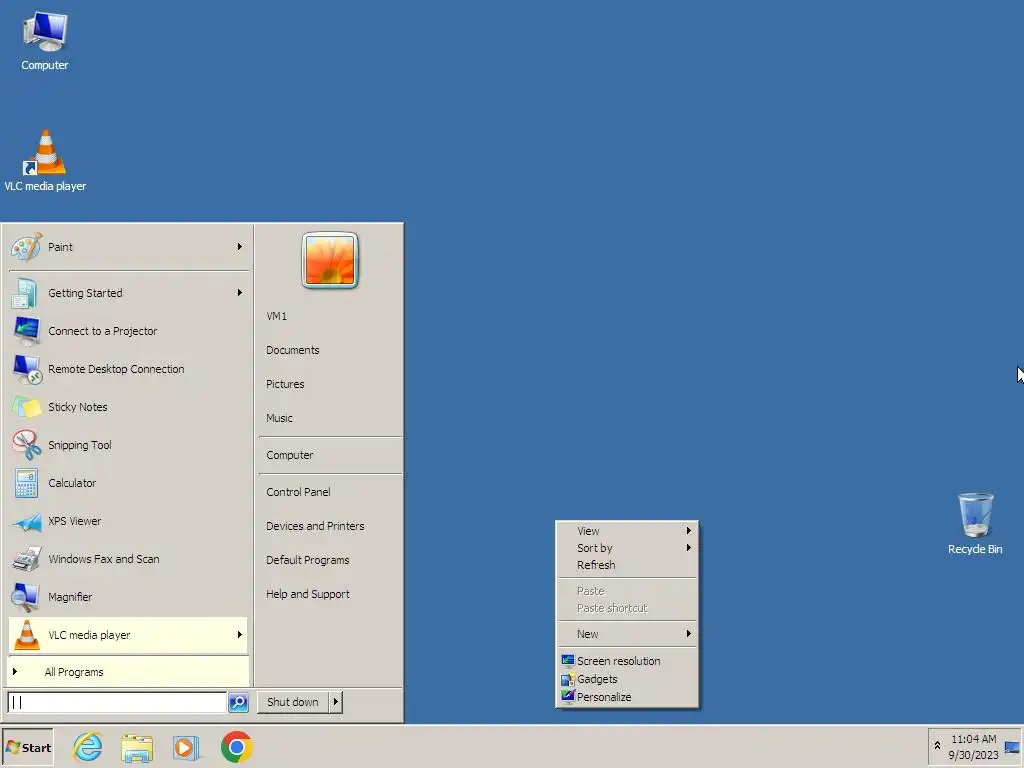Viewport: 1024px width, 768px height.
Task: Expand Paint recent files arrow
Action: click(240, 247)
